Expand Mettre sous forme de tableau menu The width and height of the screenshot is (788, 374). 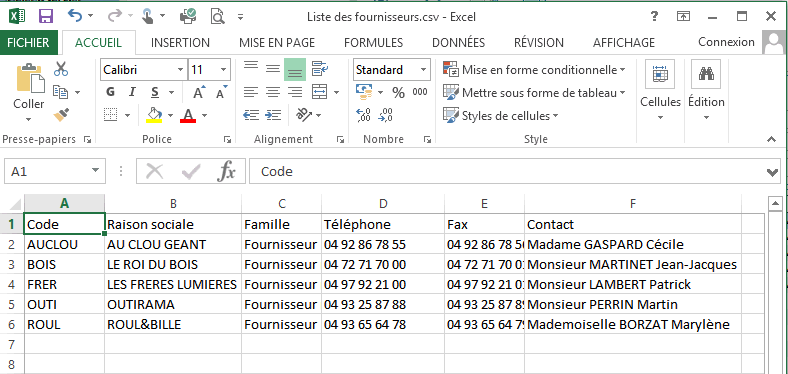(x=534, y=93)
